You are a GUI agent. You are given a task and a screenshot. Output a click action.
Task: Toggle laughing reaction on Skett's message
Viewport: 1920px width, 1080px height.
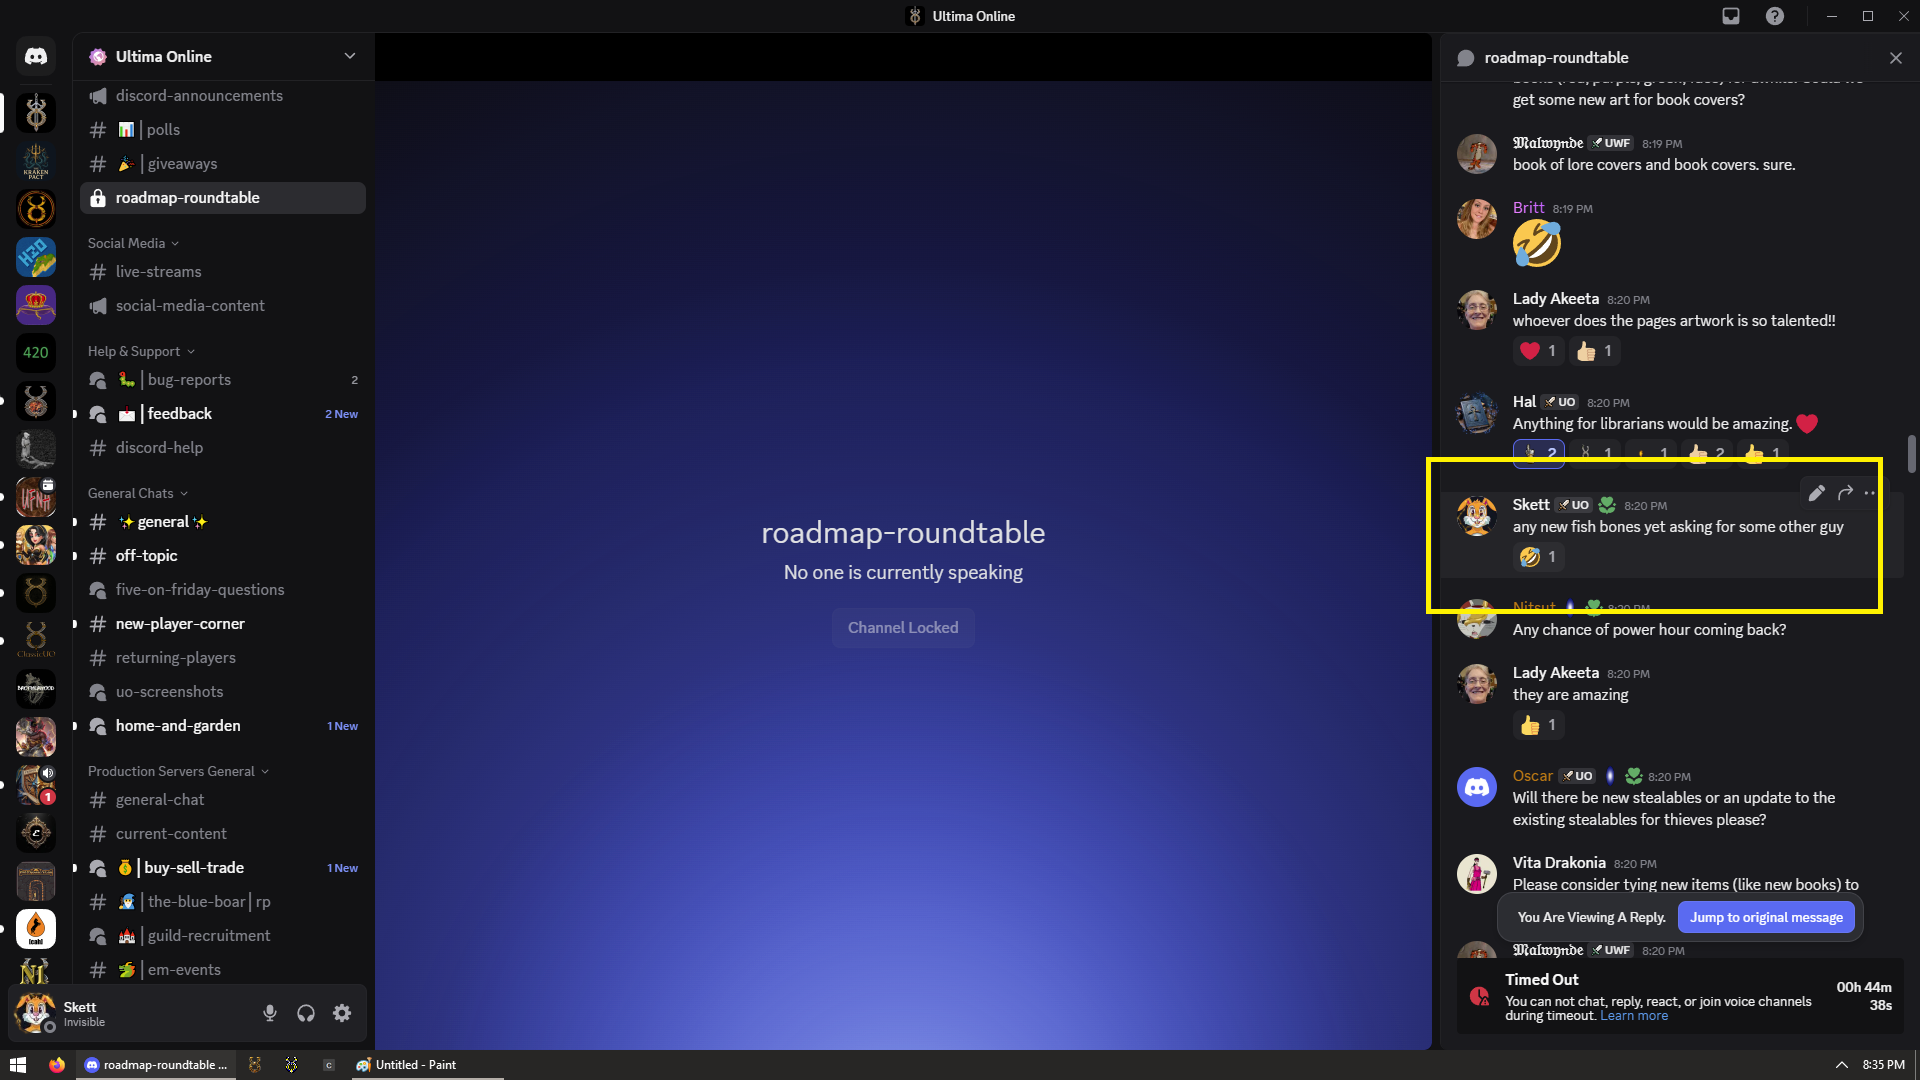[1538, 557]
